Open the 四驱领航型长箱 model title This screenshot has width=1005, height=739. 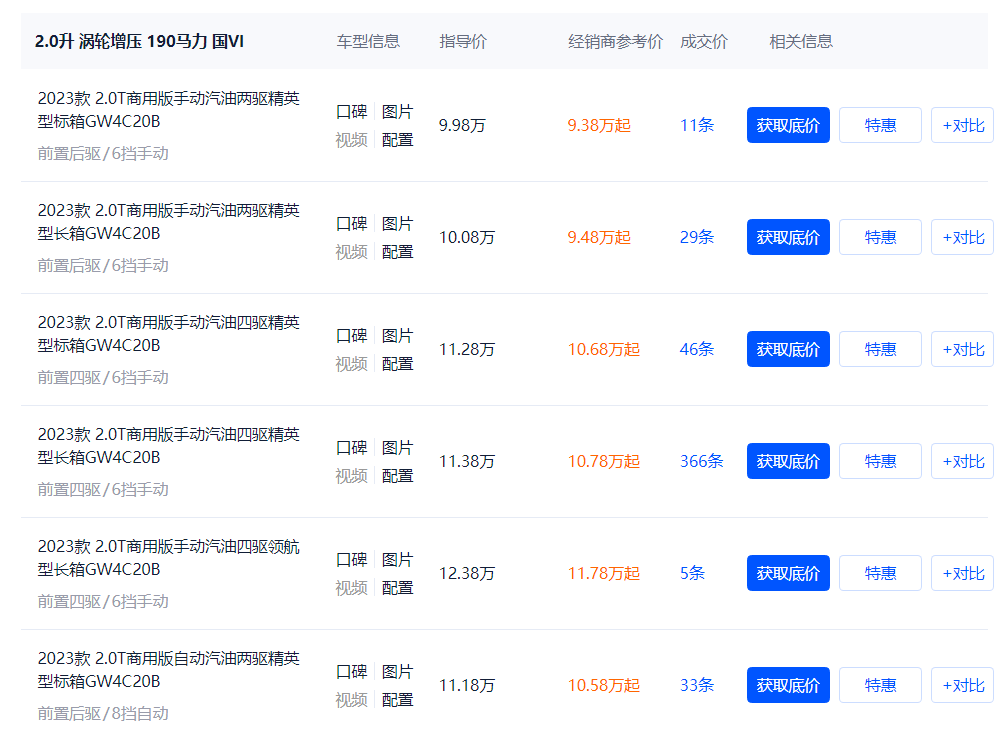tap(168, 558)
